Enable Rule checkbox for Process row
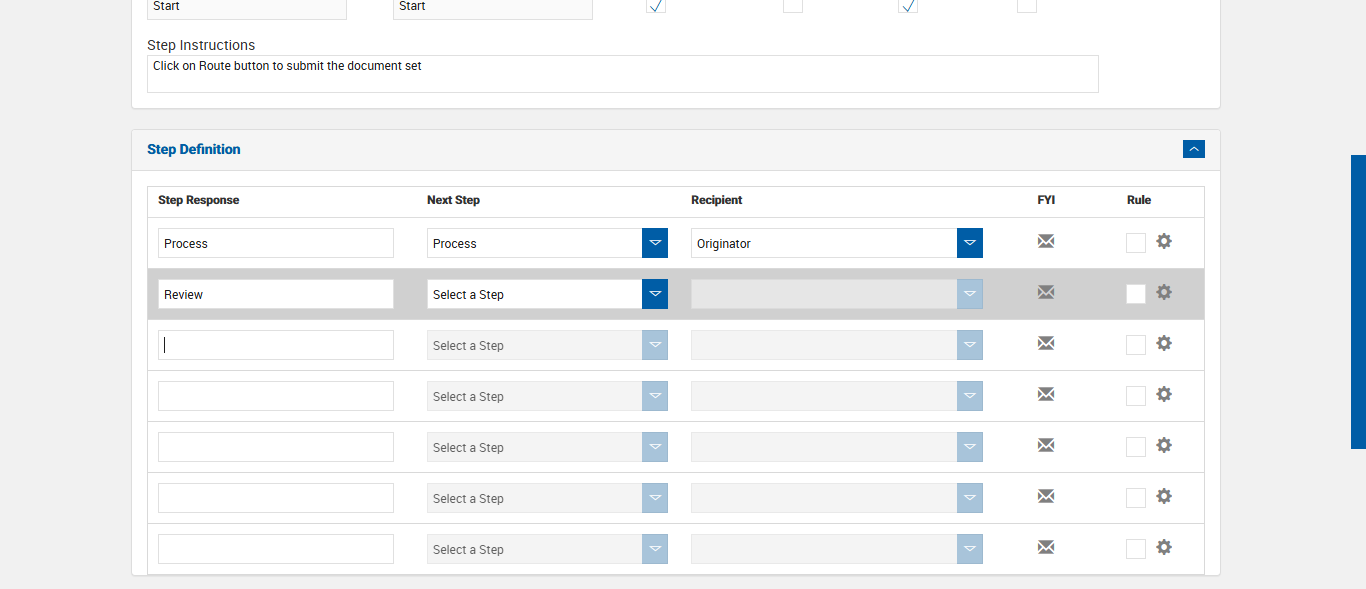This screenshot has width=1366, height=589. point(1136,243)
